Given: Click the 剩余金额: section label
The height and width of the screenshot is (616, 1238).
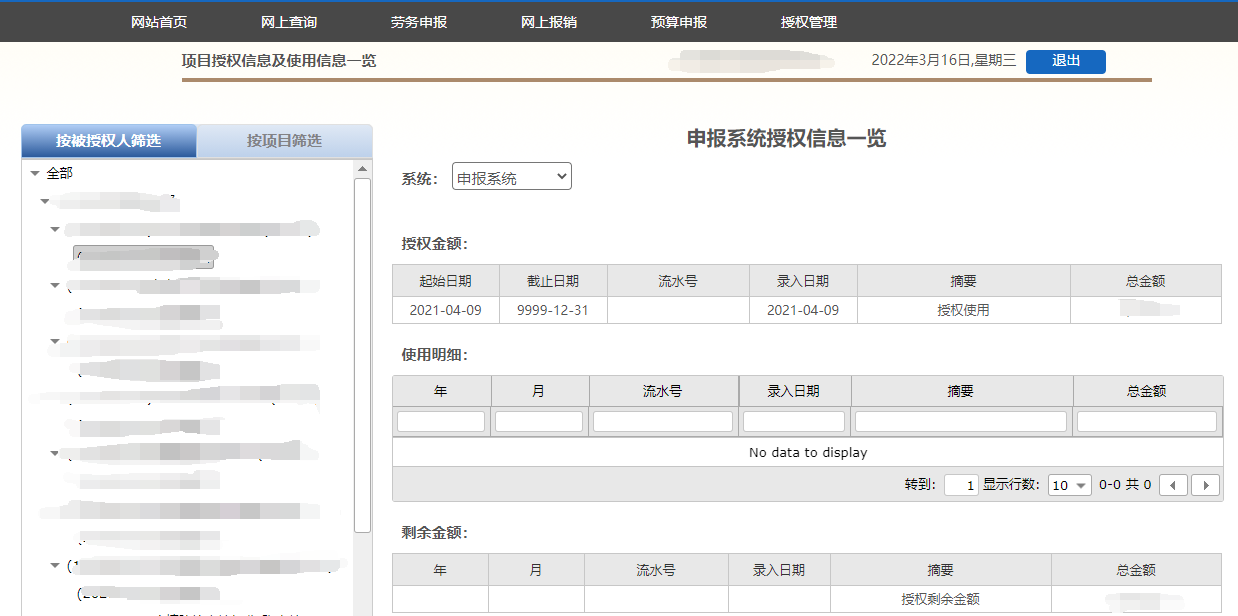Looking at the screenshot, I should tap(435, 533).
